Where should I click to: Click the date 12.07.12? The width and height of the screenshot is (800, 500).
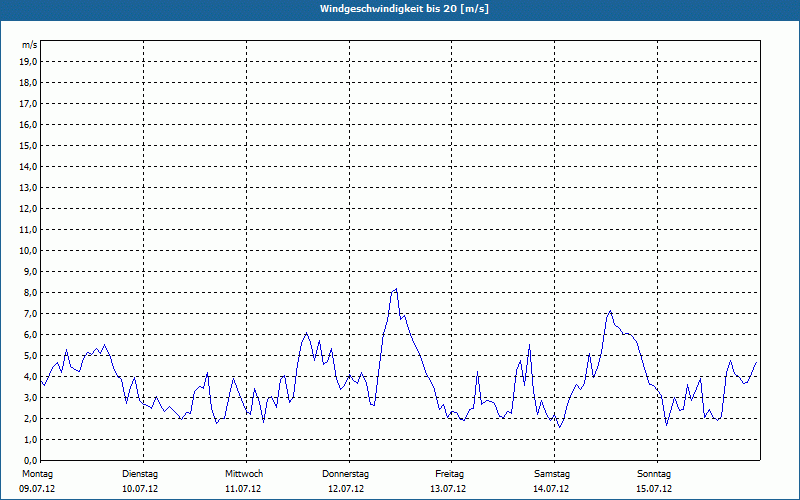(x=346, y=489)
